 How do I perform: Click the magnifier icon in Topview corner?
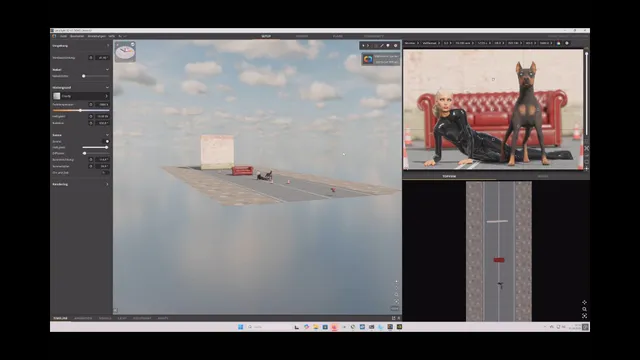(584, 309)
